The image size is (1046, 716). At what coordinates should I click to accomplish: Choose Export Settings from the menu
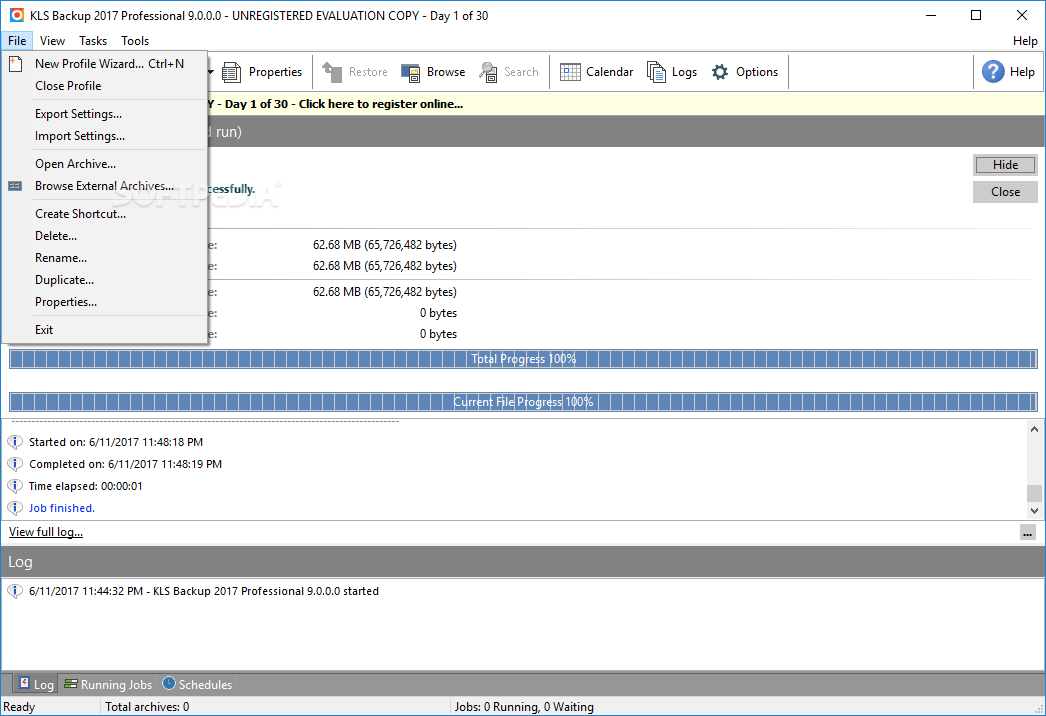[105, 114]
